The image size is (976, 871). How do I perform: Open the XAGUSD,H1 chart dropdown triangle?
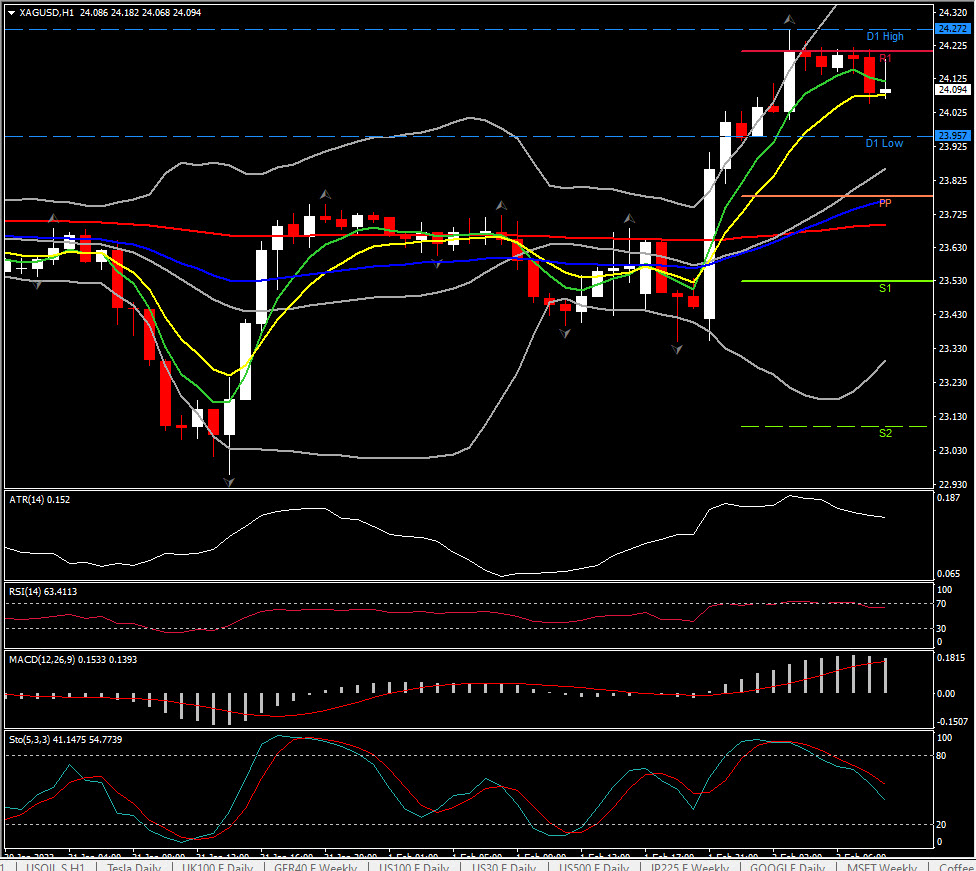pos(11,13)
